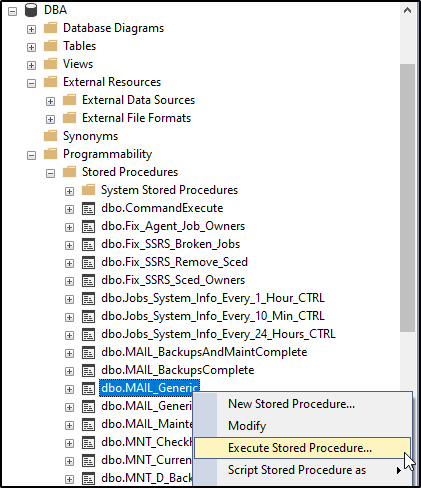
Task: Select dbo.MAIL_BackupsAndMaintComplete procedure name
Action: point(204,352)
